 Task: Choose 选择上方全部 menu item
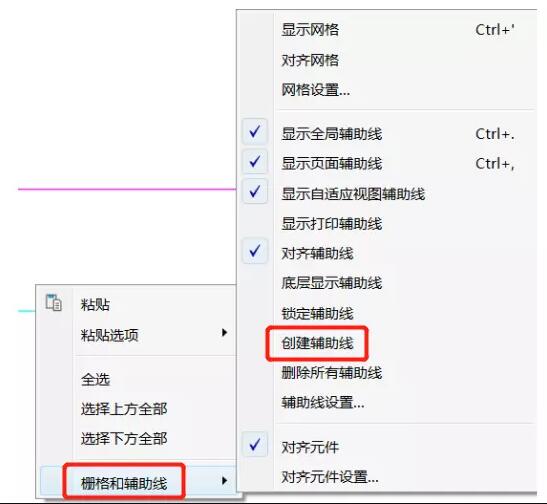(124, 409)
